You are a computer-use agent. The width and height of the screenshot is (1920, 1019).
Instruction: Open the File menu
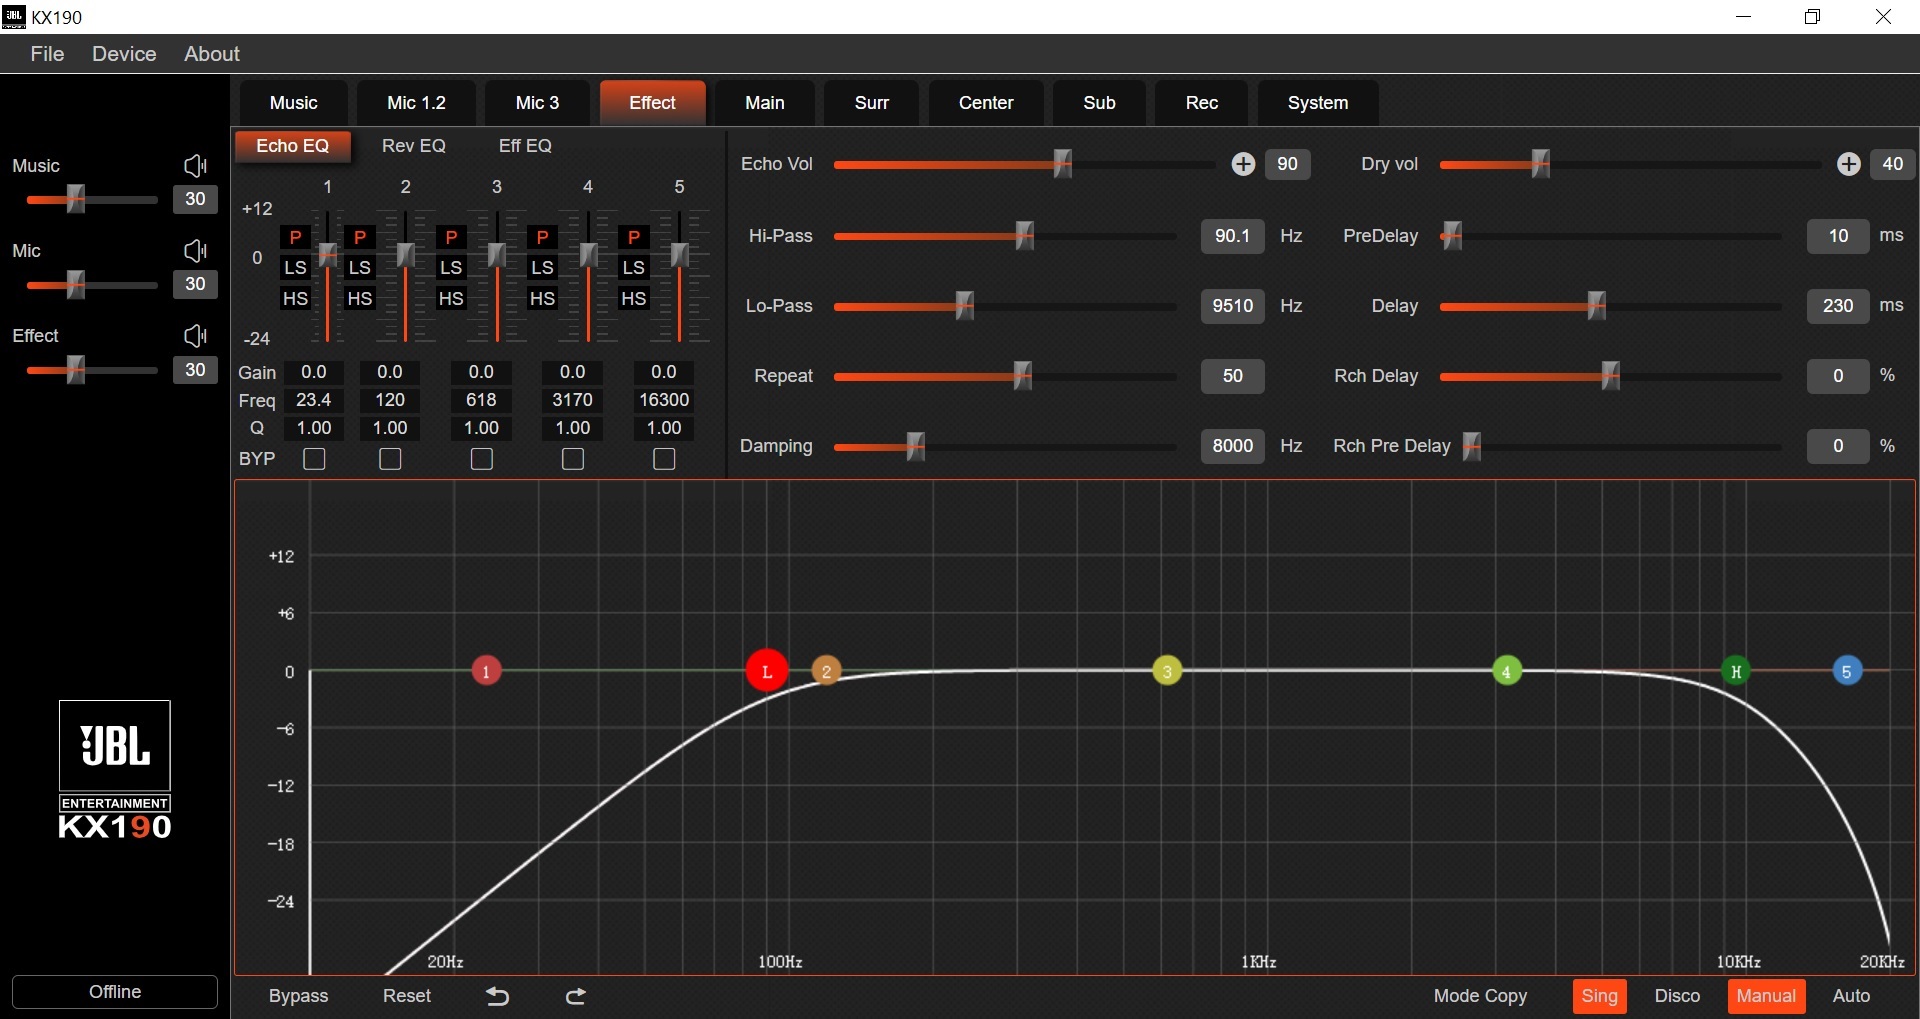point(47,54)
